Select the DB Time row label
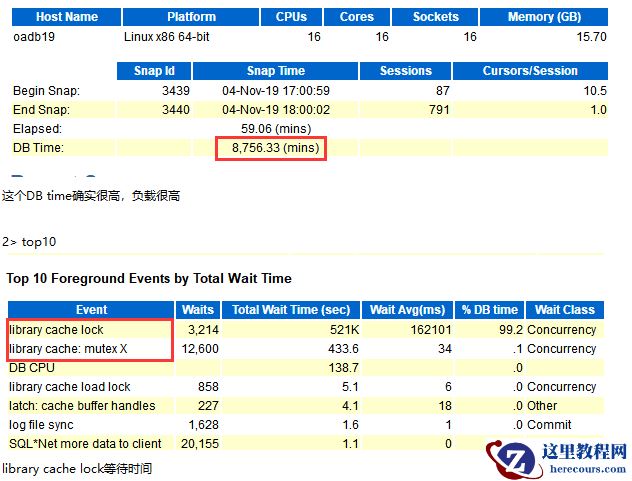Image resolution: width=632 pixels, height=481 pixels. [x=38, y=148]
